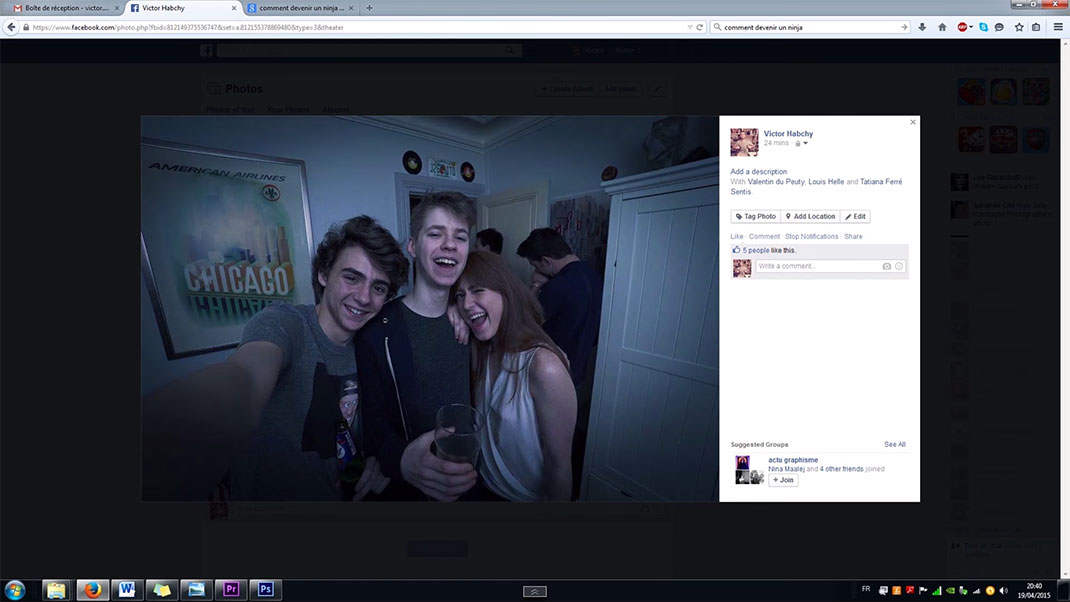Switch to the Boîte de réception tab
This screenshot has height=602, width=1070.
click(x=62, y=8)
